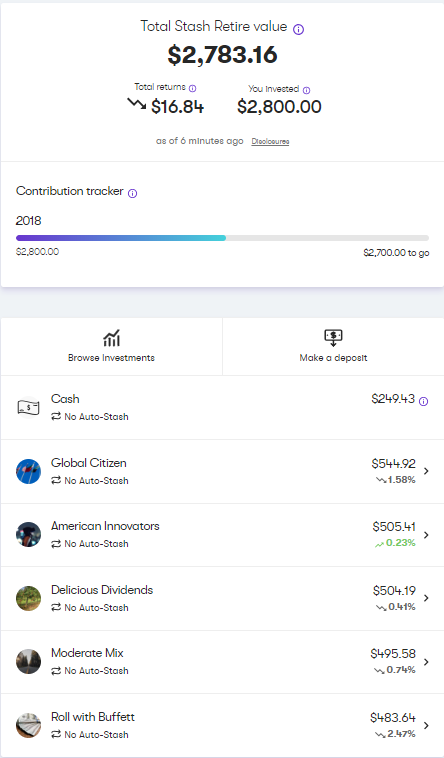The height and width of the screenshot is (758, 444).
Task: Select the Make a deposit tab
Action: (333, 346)
